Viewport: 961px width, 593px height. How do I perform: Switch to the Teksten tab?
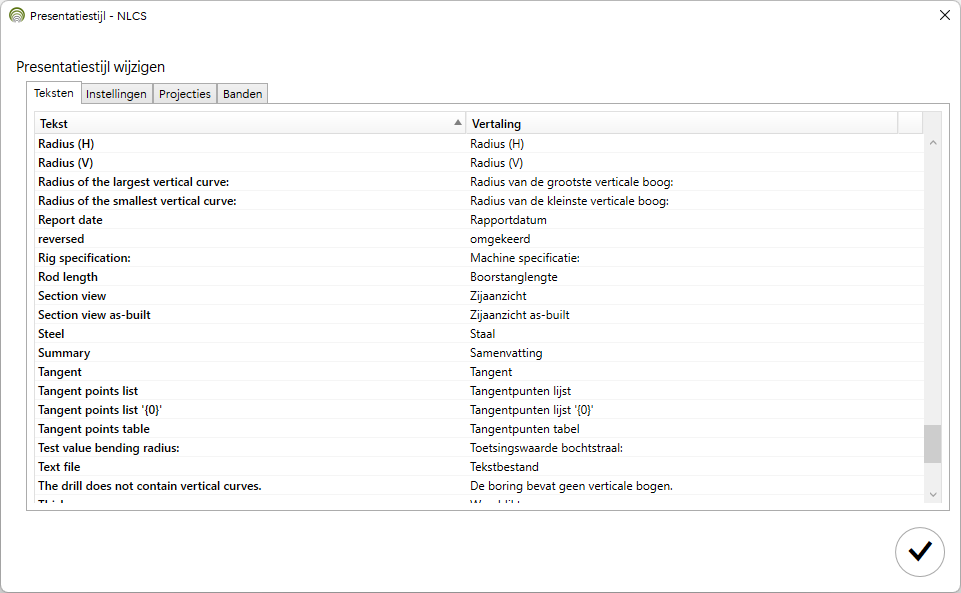pyautogui.click(x=54, y=93)
